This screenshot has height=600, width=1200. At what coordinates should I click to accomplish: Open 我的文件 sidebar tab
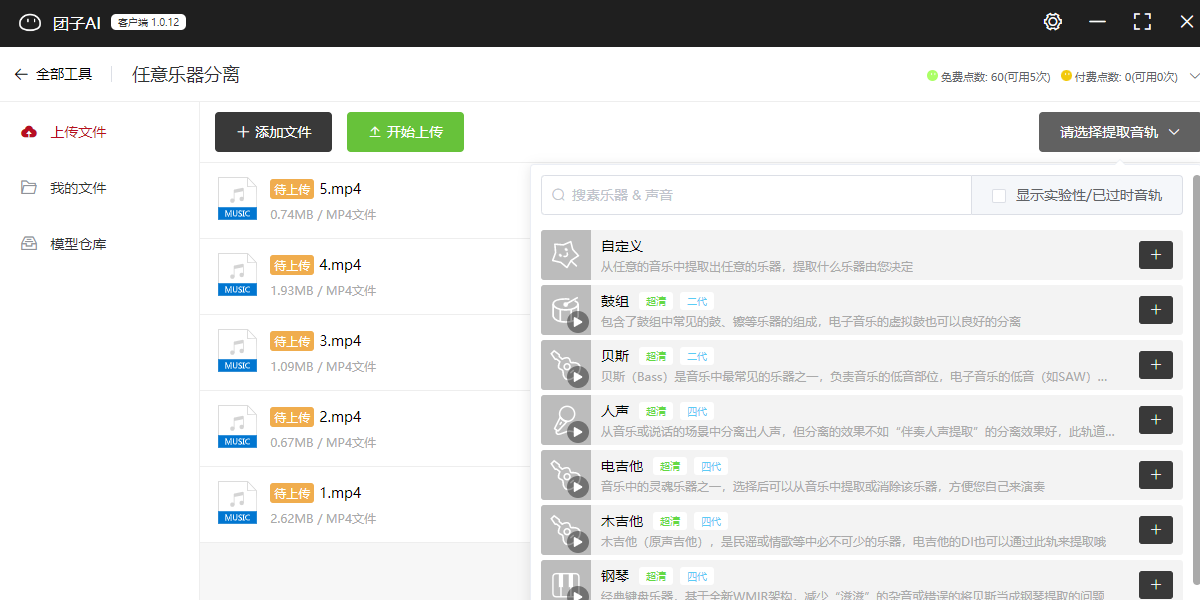[x=78, y=188]
